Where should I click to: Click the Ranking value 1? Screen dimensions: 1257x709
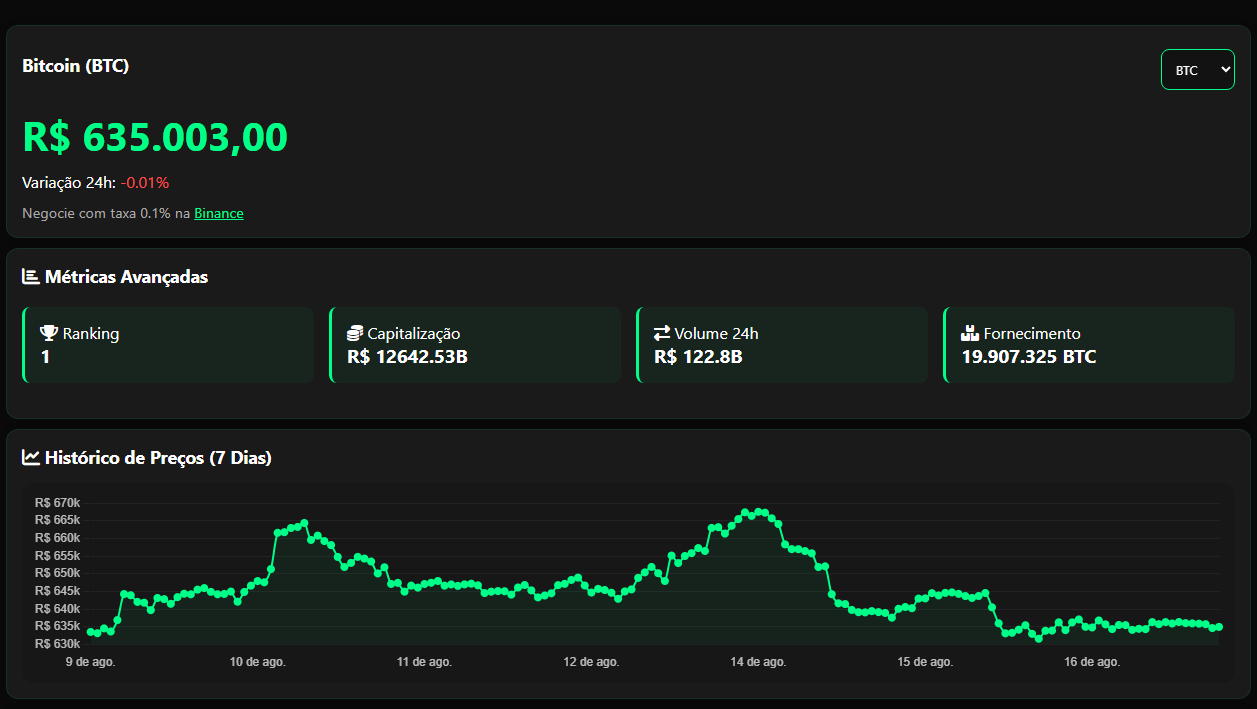click(45, 357)
